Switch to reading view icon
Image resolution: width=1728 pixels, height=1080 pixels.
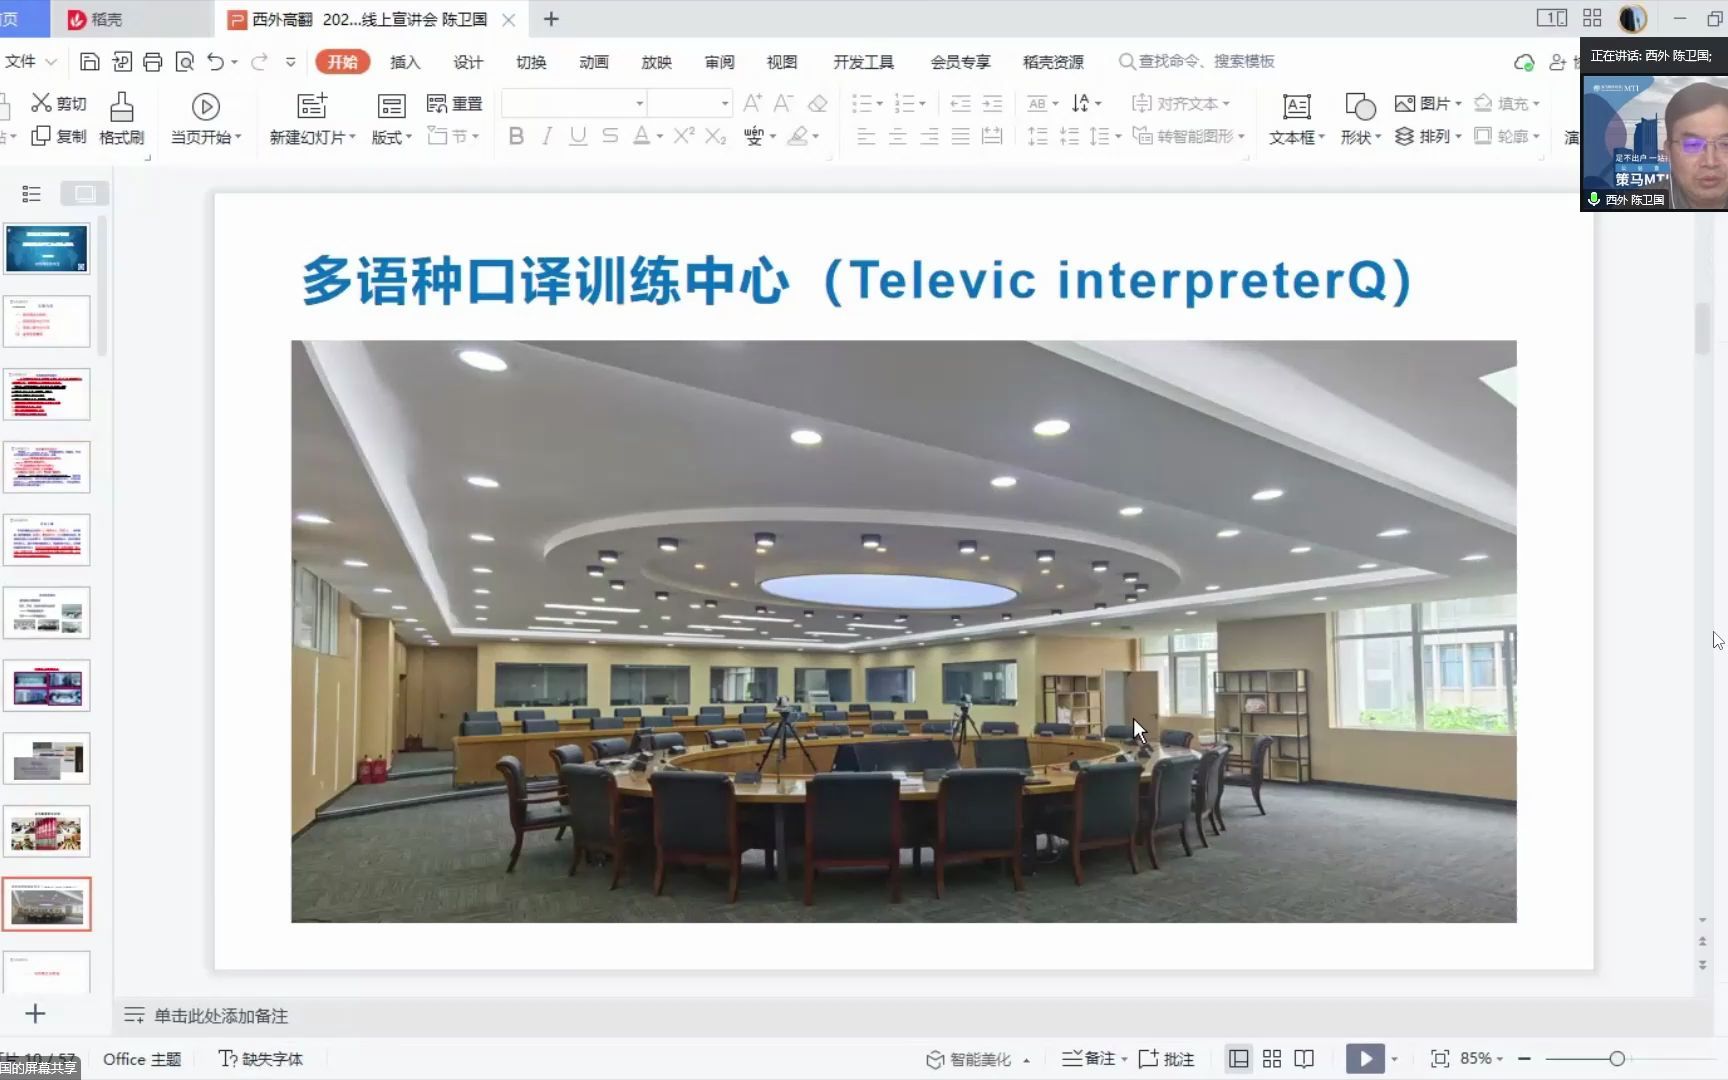(x=1304, y=1058)
